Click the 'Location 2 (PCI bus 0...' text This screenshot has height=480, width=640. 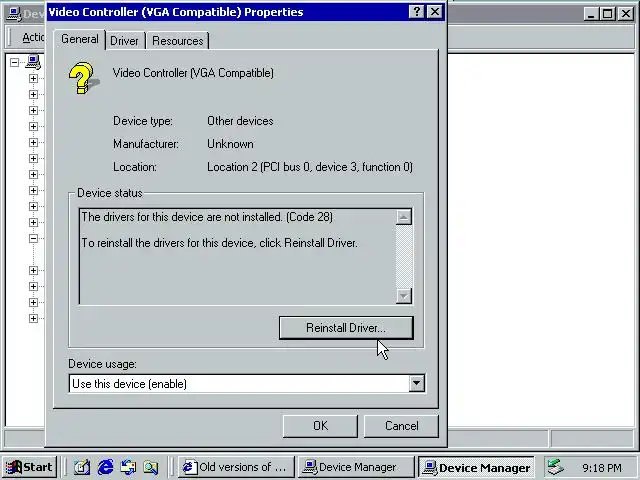click(310, 167)
